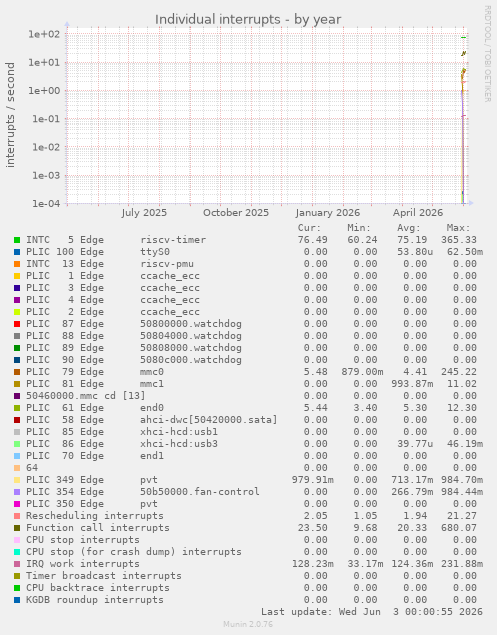
Task: Click the CPU backtrace interrupts label
Action: tap(98, 588)
